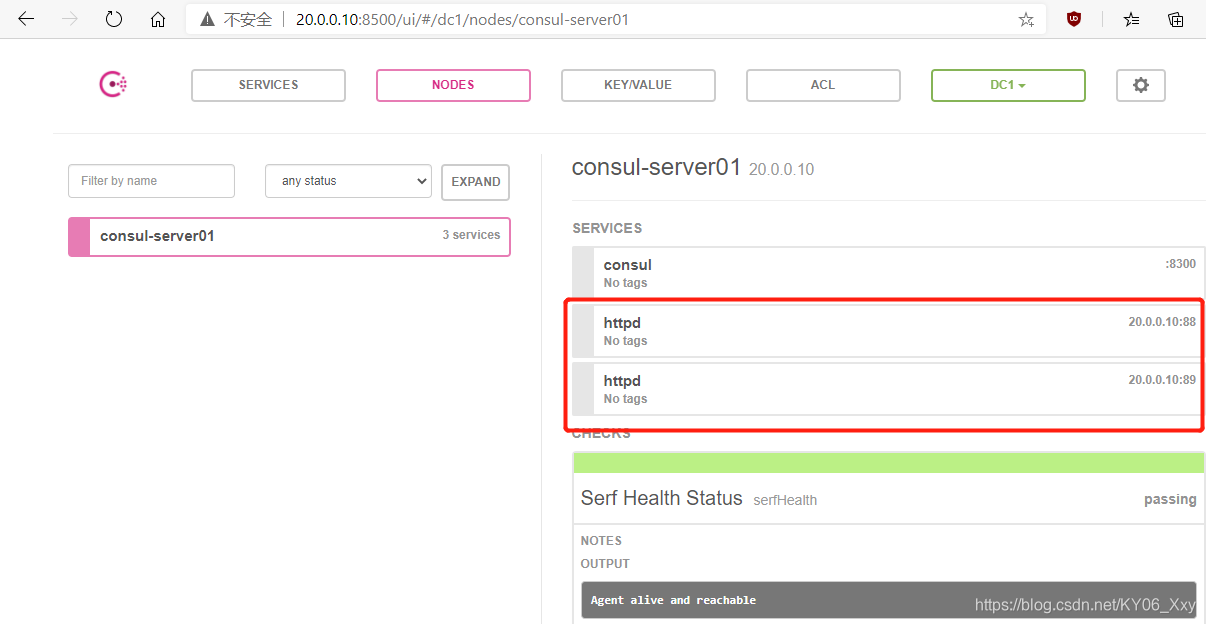Reload the page with refresh icon
1206x624 pixels.
coord(114,19)
